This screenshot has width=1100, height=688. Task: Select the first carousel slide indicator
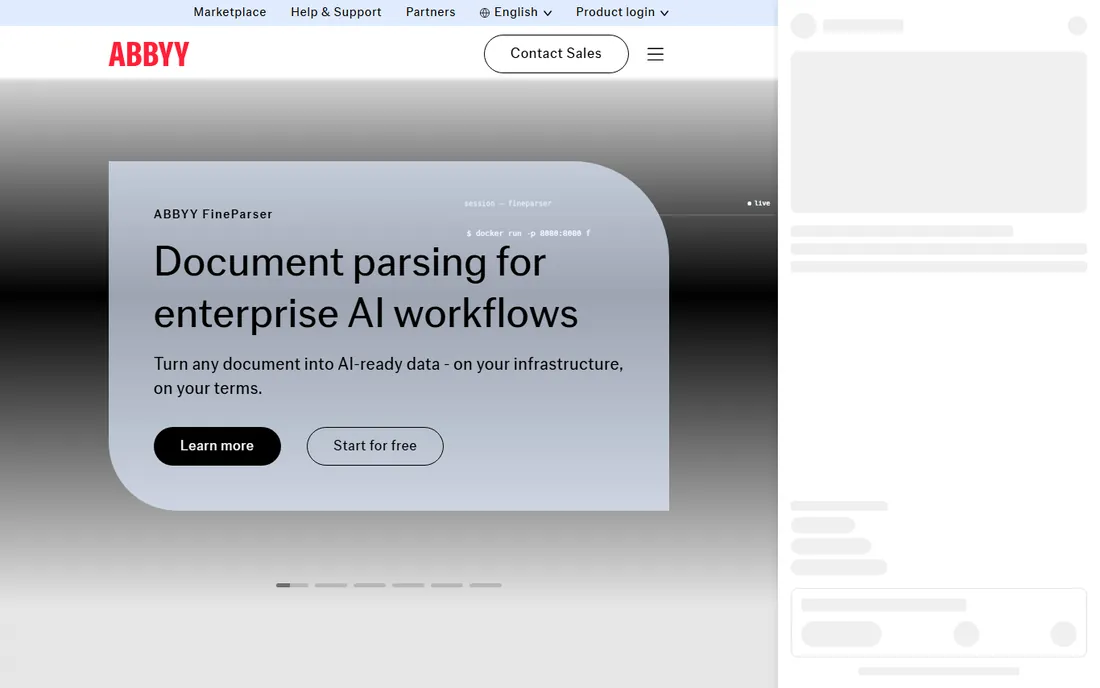pos(292,585)
